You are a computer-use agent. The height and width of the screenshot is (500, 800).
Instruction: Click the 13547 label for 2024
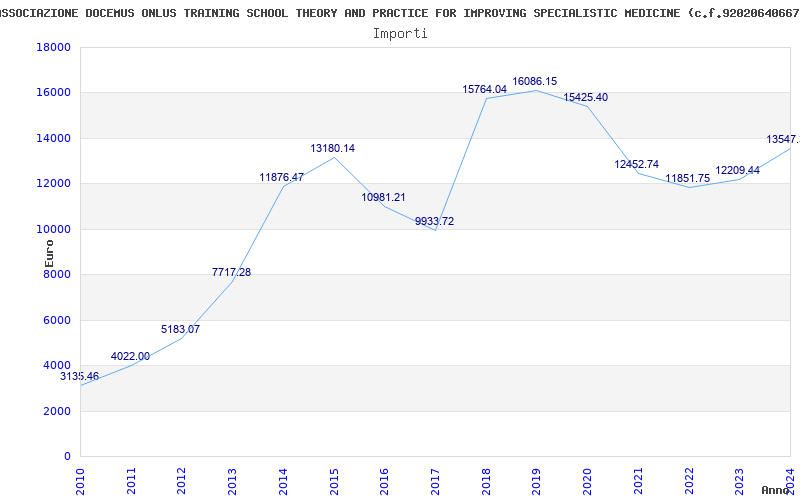pyautogui.click(x=783, y=139)
